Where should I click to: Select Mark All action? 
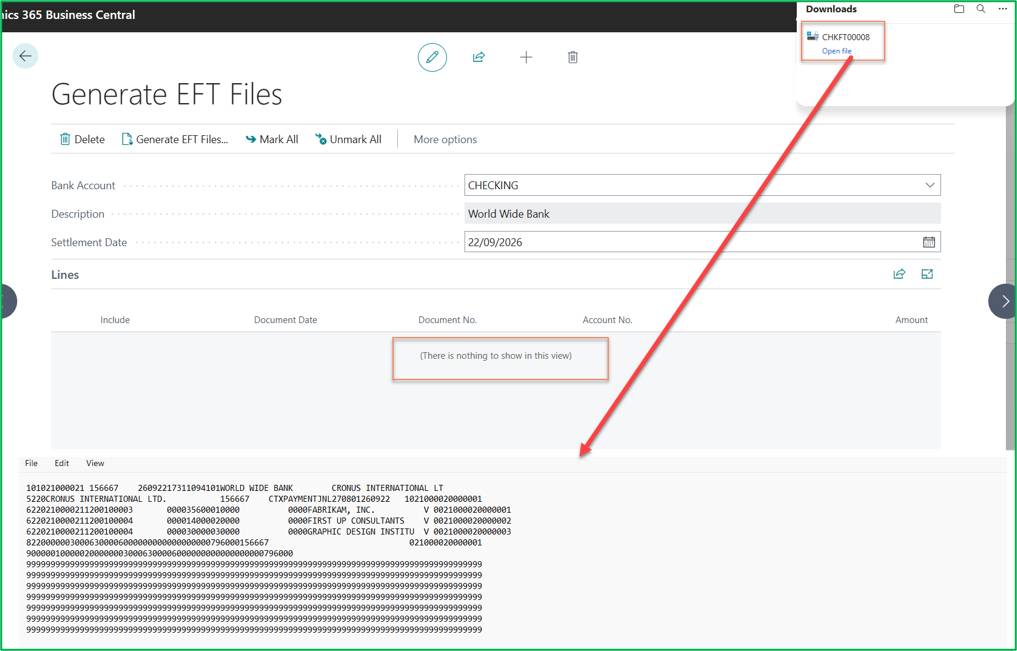pos(272,139)
